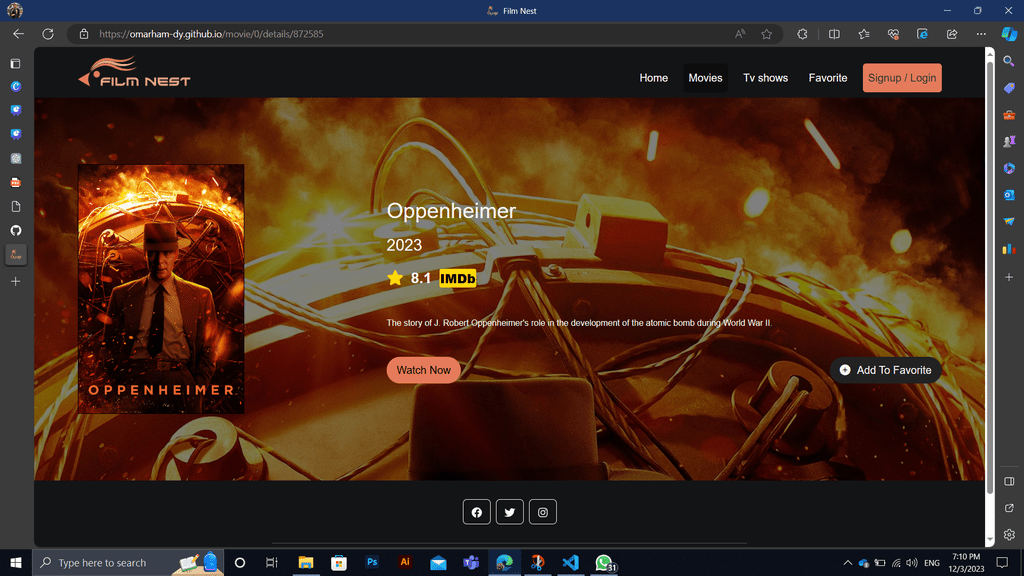Refresh the current page
The image size is (1024, 576).
[x=48, y=34]
